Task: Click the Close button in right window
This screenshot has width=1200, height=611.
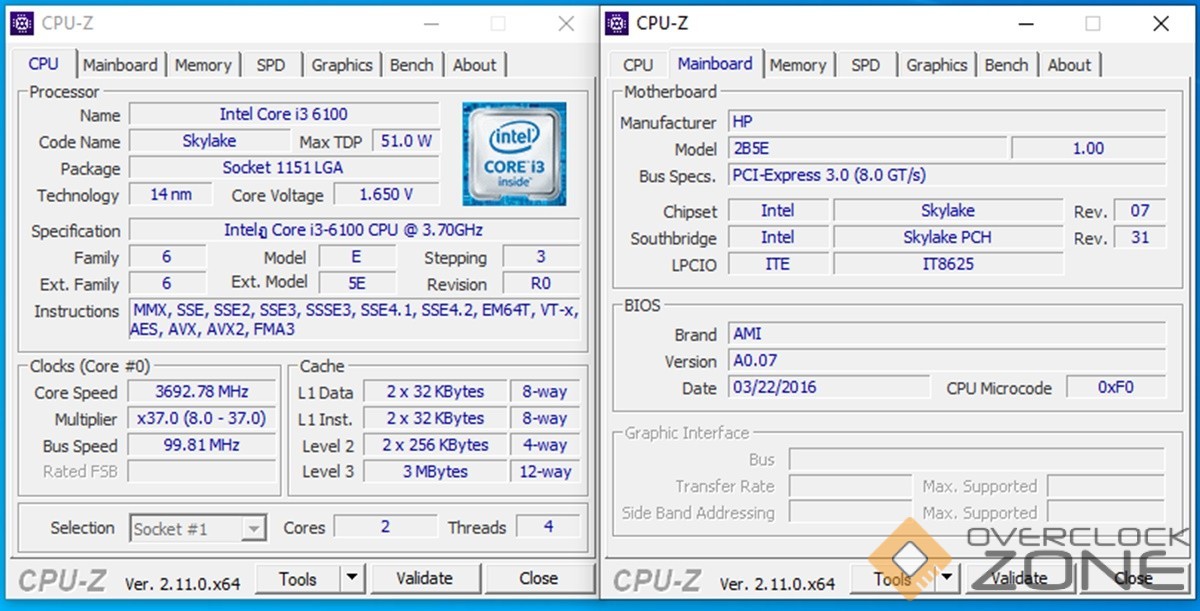Action: pyautogui.click(x=1133, y=577)
